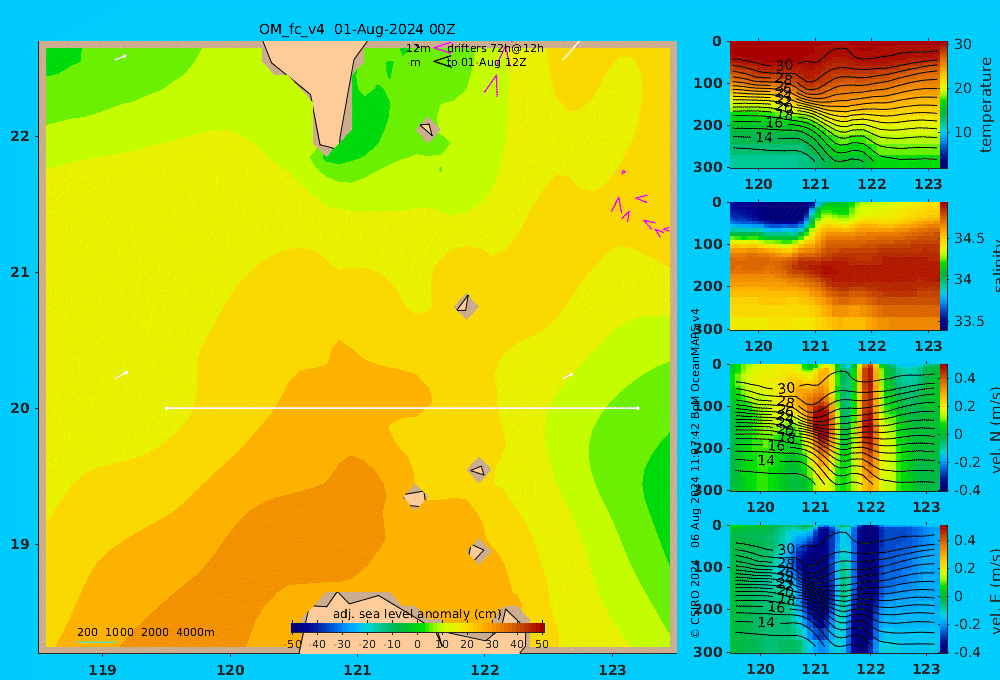Open the temperature section panel
Image resolution: width=1000 pixels, height=680 pixels.
(x=834, y=105)
